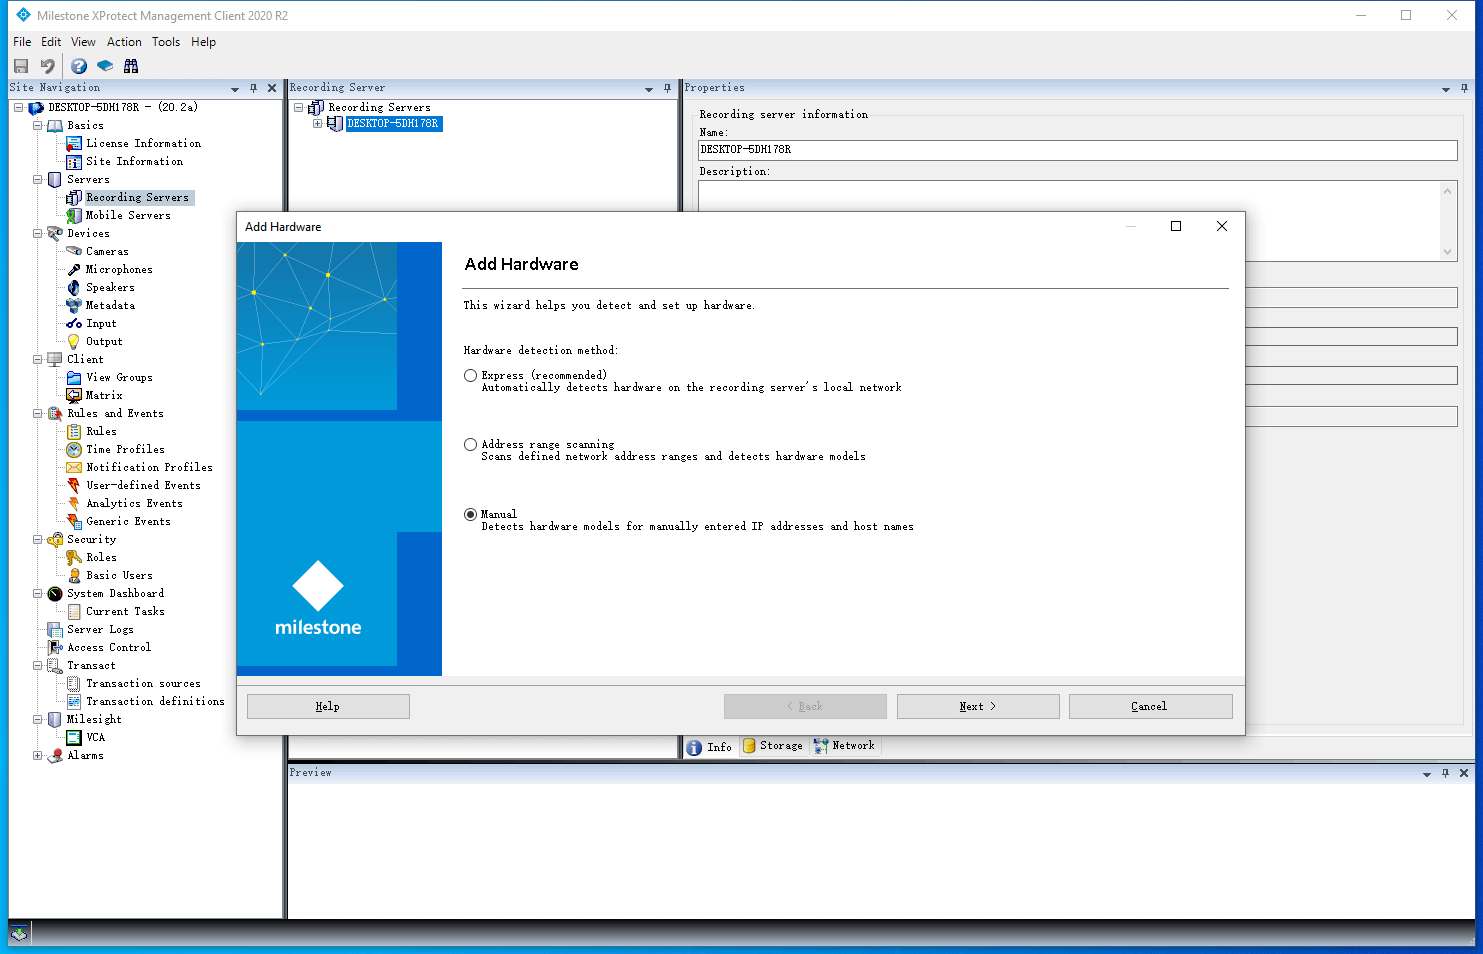The image size is (1483, 954).
Task: Click the System Dashboard icon
Action: tap(55, 594)
